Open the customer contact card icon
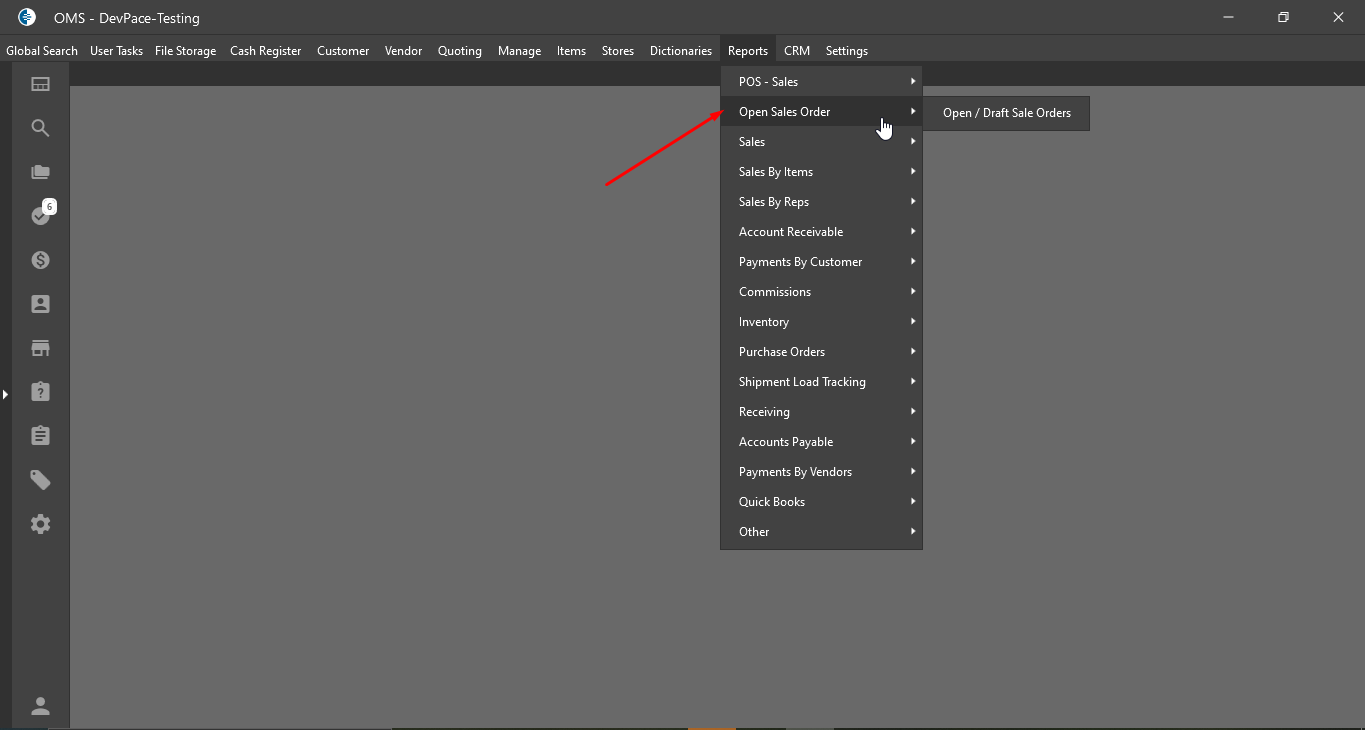The image size is (1365, 730). [x=40, y=304]
